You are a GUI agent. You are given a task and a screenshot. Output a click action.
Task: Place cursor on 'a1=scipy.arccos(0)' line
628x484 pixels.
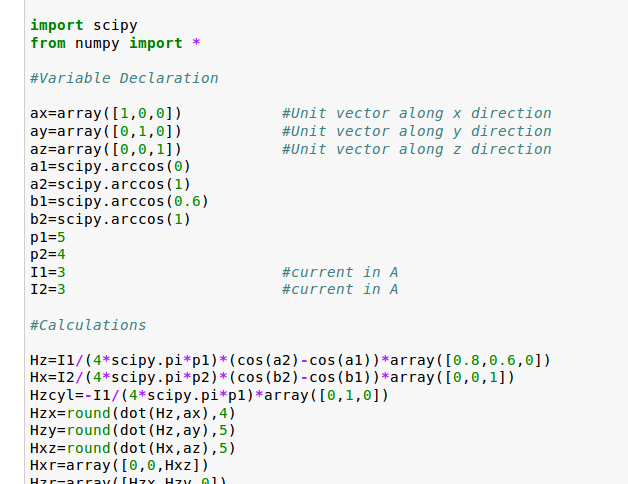(x=110, y=166)
